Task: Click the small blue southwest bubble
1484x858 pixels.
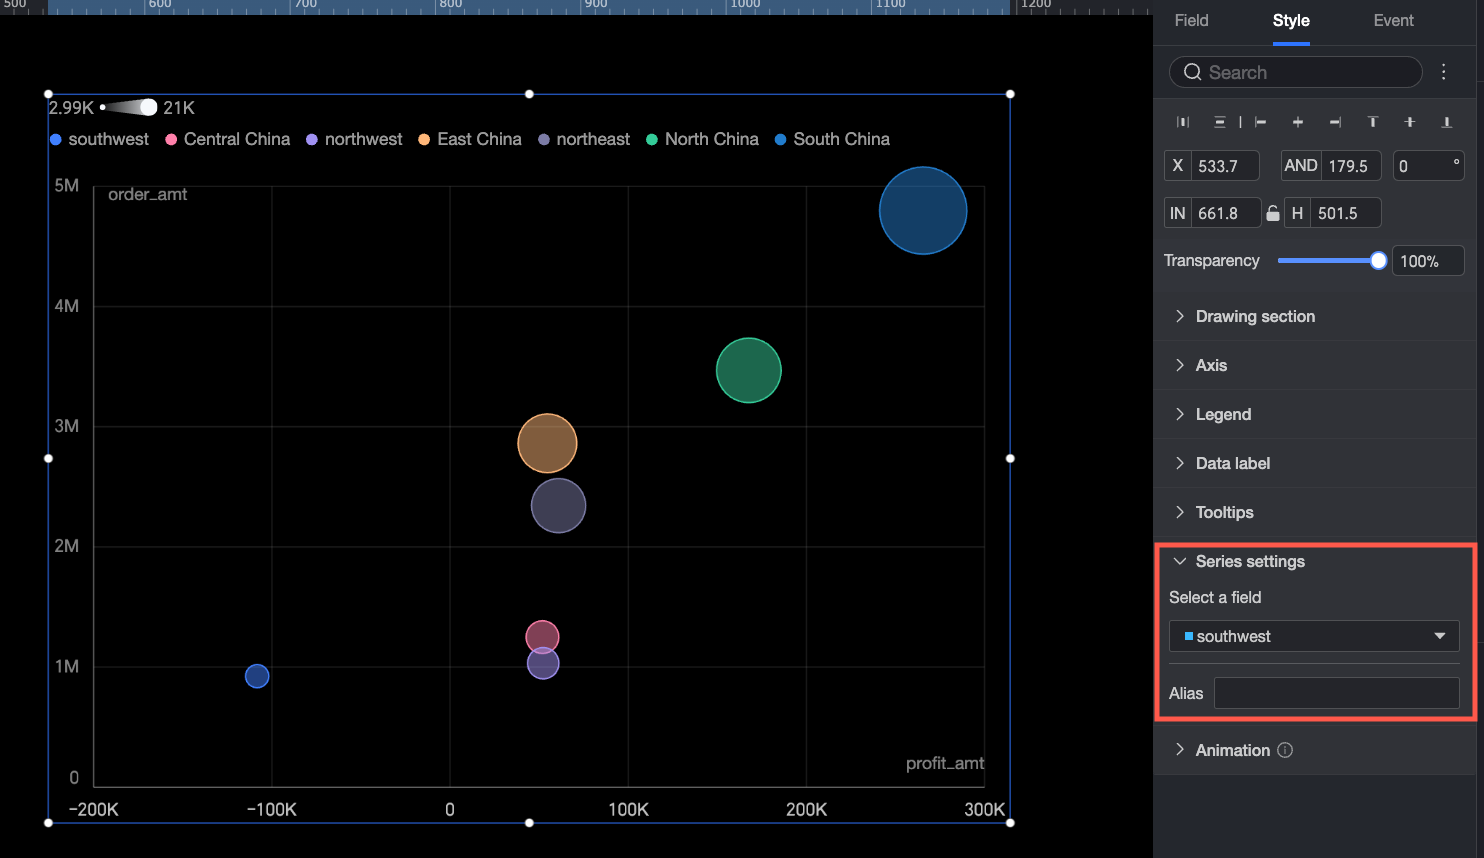Action: [257, 676]
